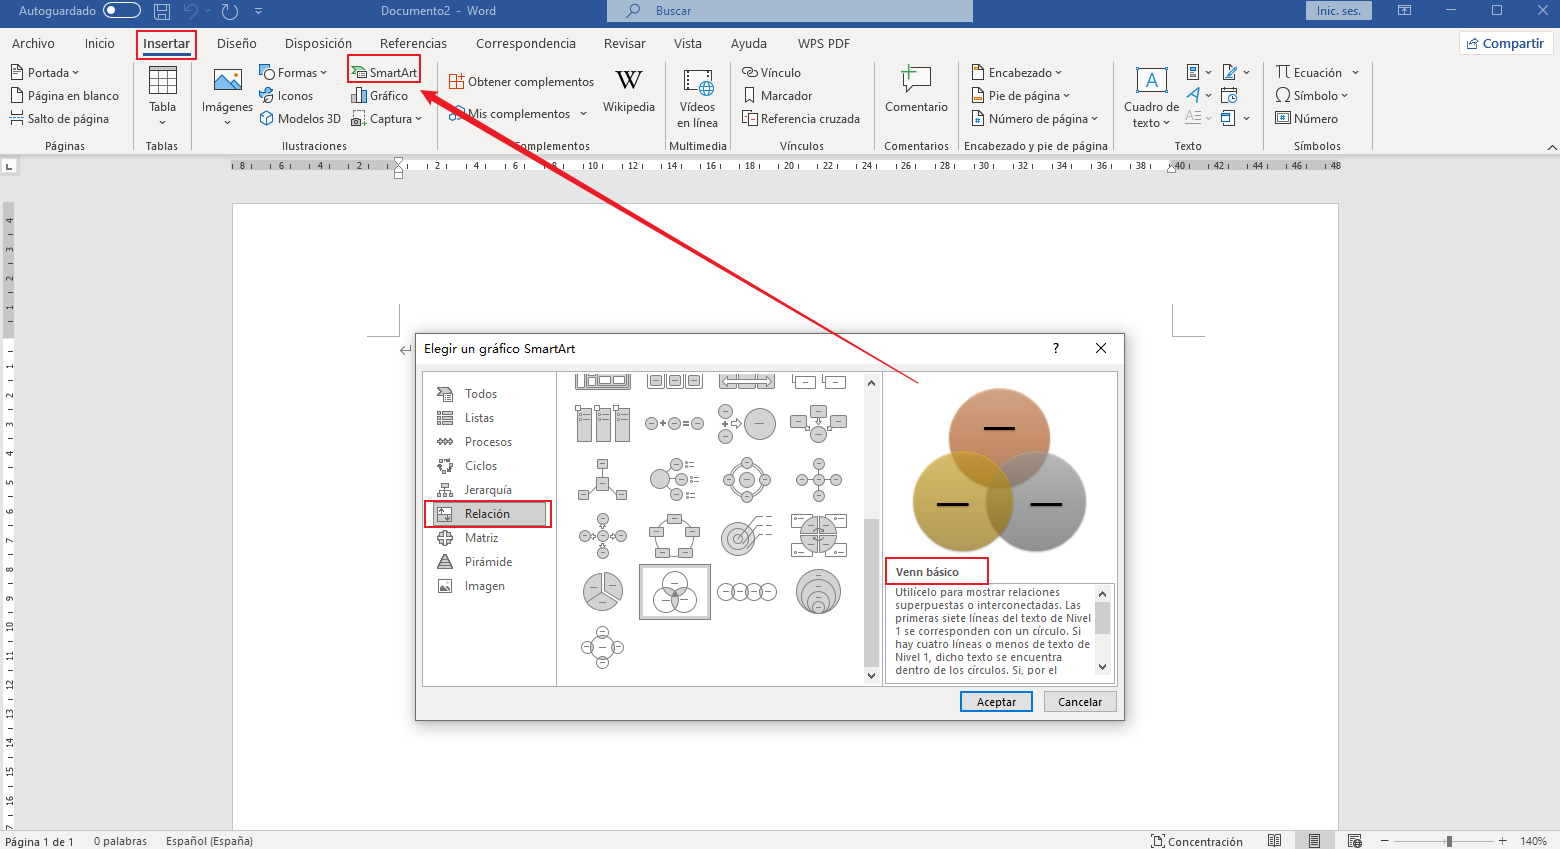Viewport: 1560px width, 849px height.
Task: Select the Procesos SmartArt category
Action: [x=490, y=442]
